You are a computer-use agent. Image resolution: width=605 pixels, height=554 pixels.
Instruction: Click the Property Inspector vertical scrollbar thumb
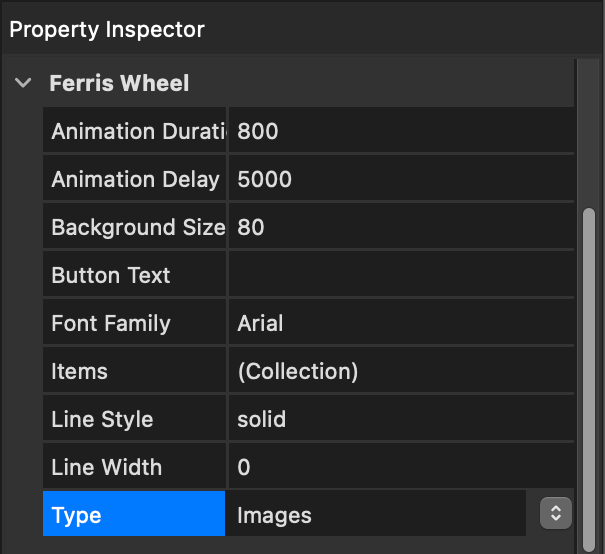click(x=589, y=380)
